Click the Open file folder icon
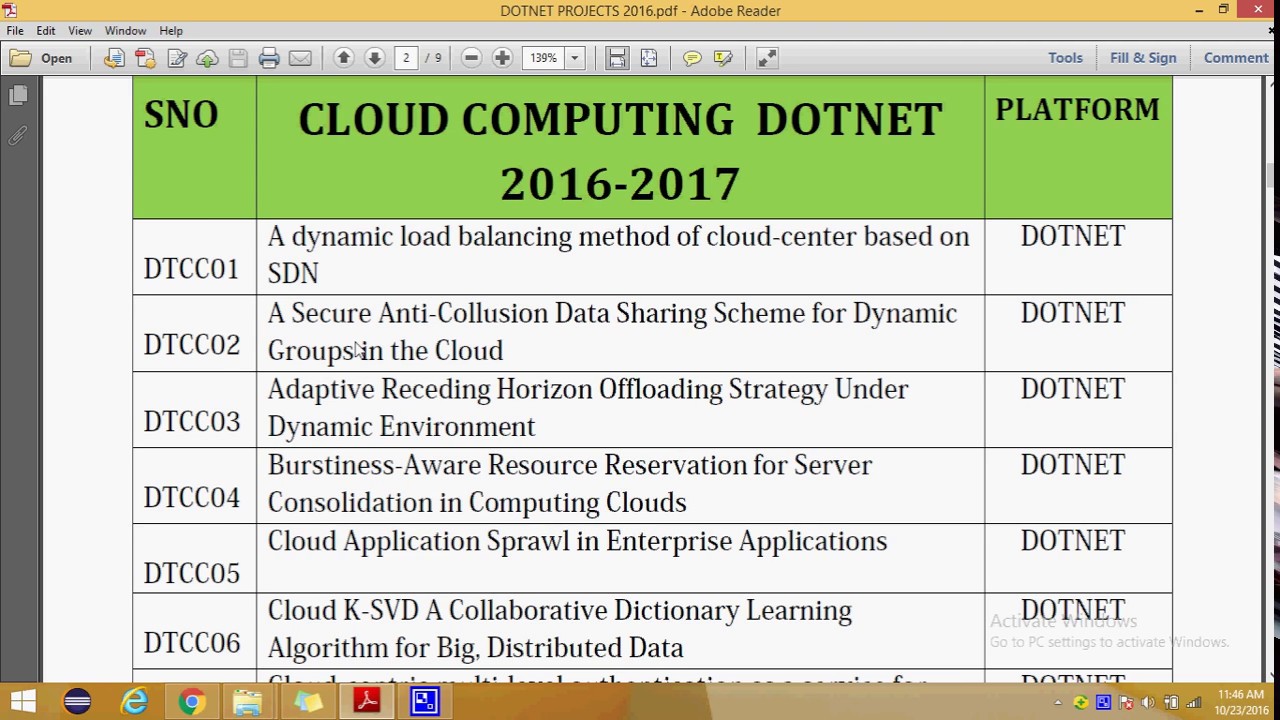The width and height of the screenshot is (1280, 720). click(x=20, y=58)
